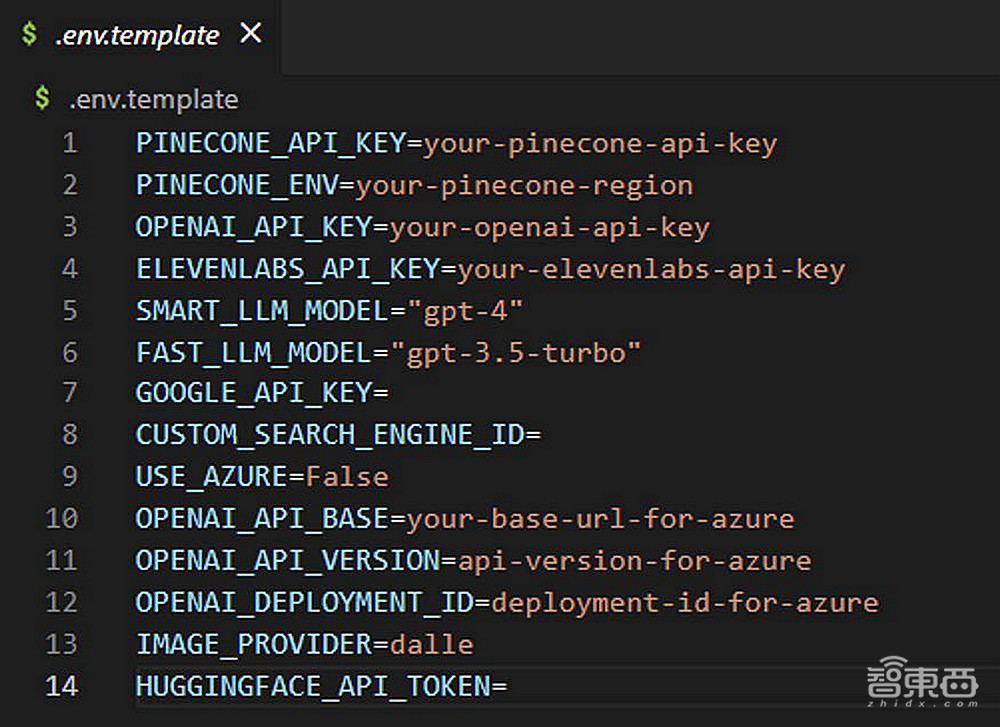
Task: Click the your-pinecone-region value
Action: [524, 185]
